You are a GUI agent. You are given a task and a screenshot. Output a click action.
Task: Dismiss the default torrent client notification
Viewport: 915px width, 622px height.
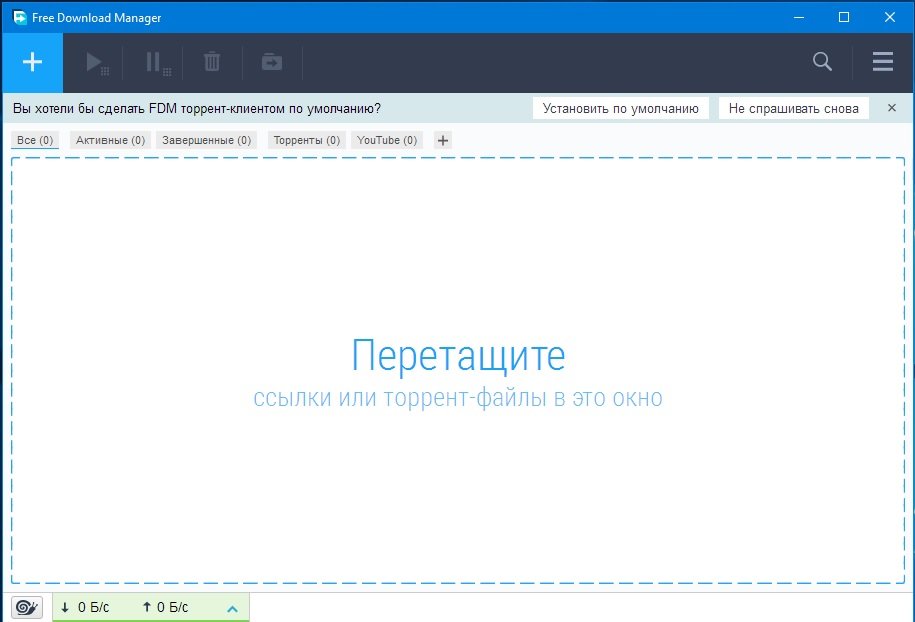[x=892, y=108]
